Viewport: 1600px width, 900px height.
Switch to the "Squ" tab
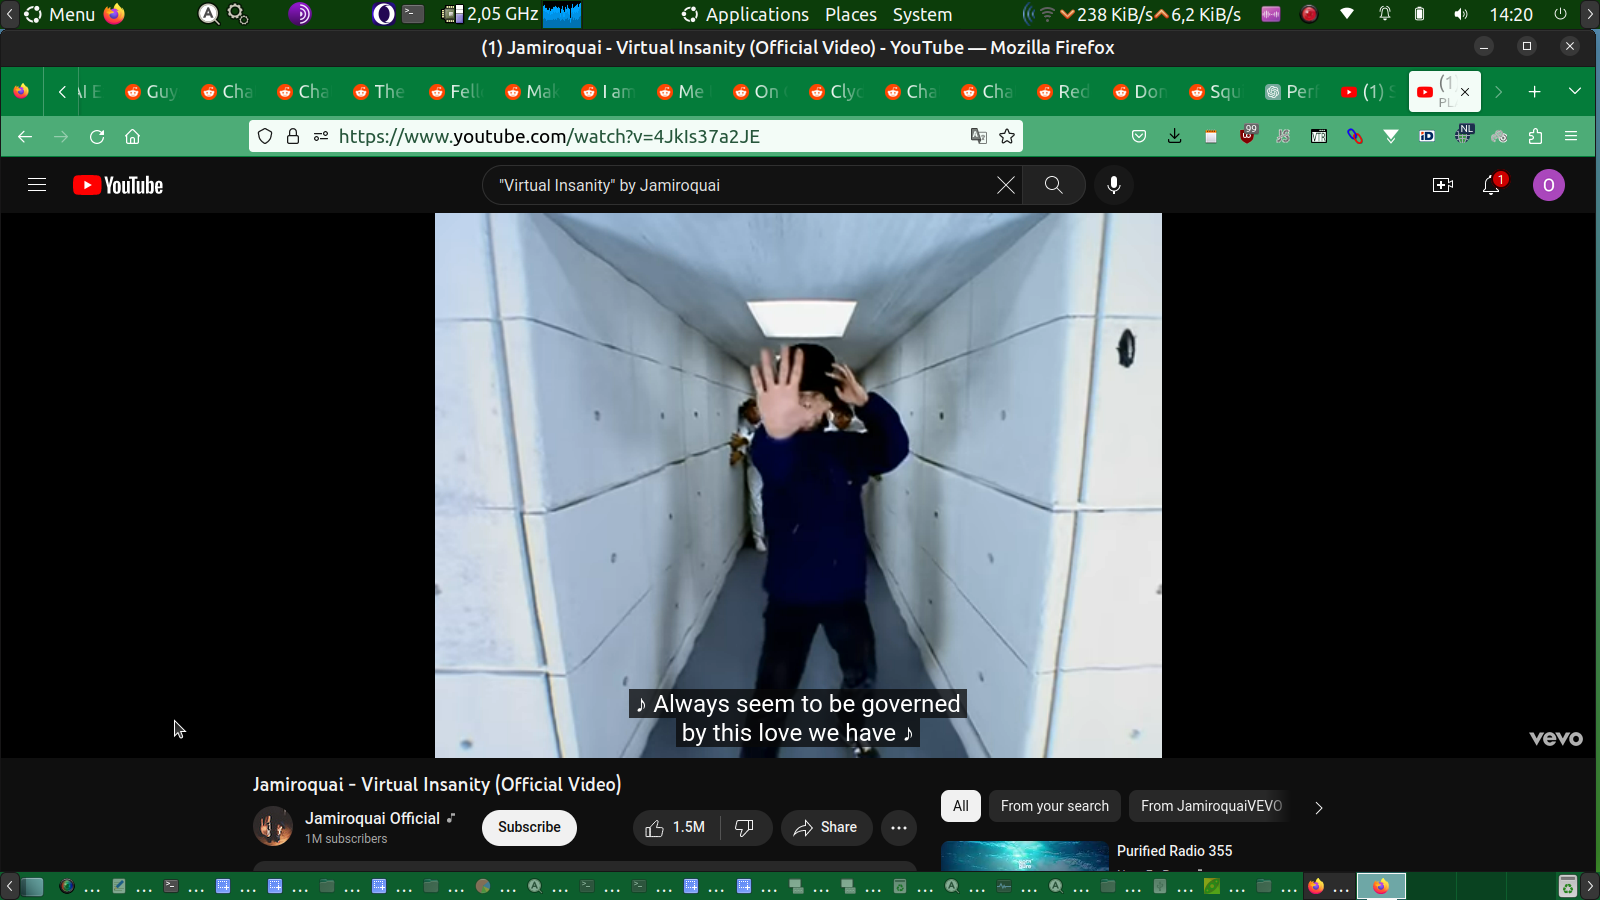(1216, 92)
